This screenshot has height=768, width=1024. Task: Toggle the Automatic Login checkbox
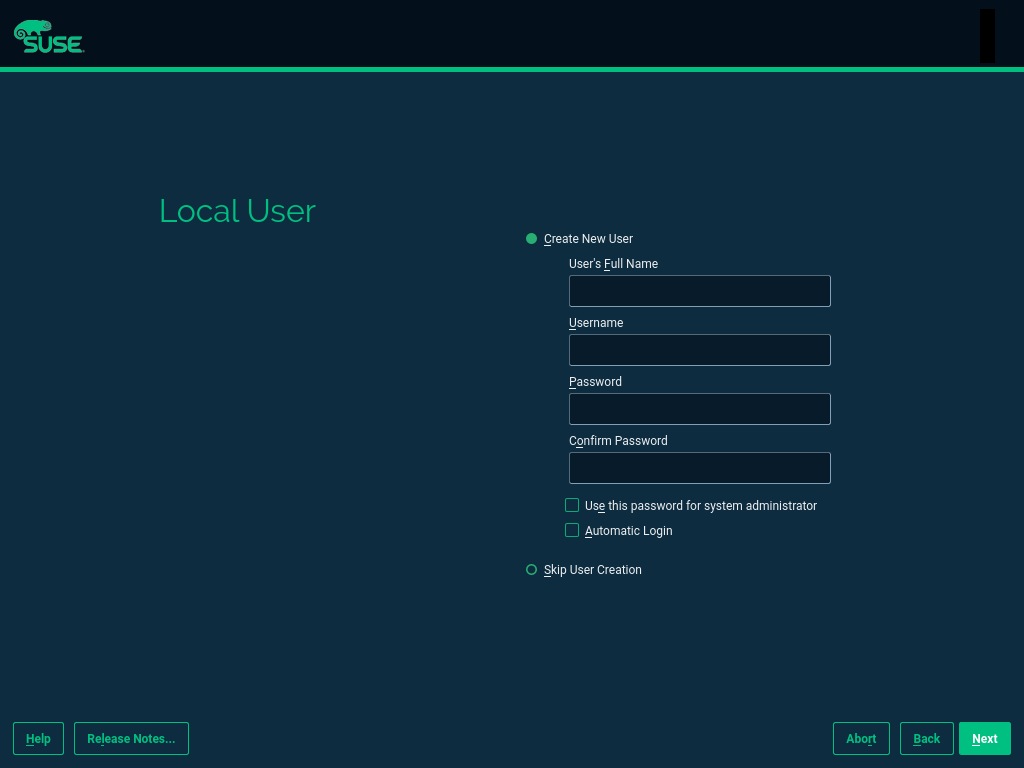[572, 531]
